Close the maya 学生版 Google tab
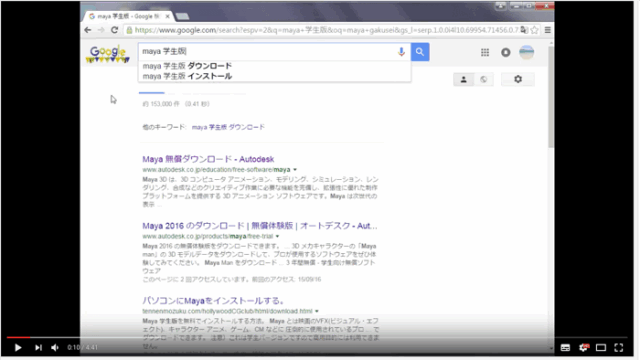Viewport: 640px width, 360px height. (x=167, y=16)
